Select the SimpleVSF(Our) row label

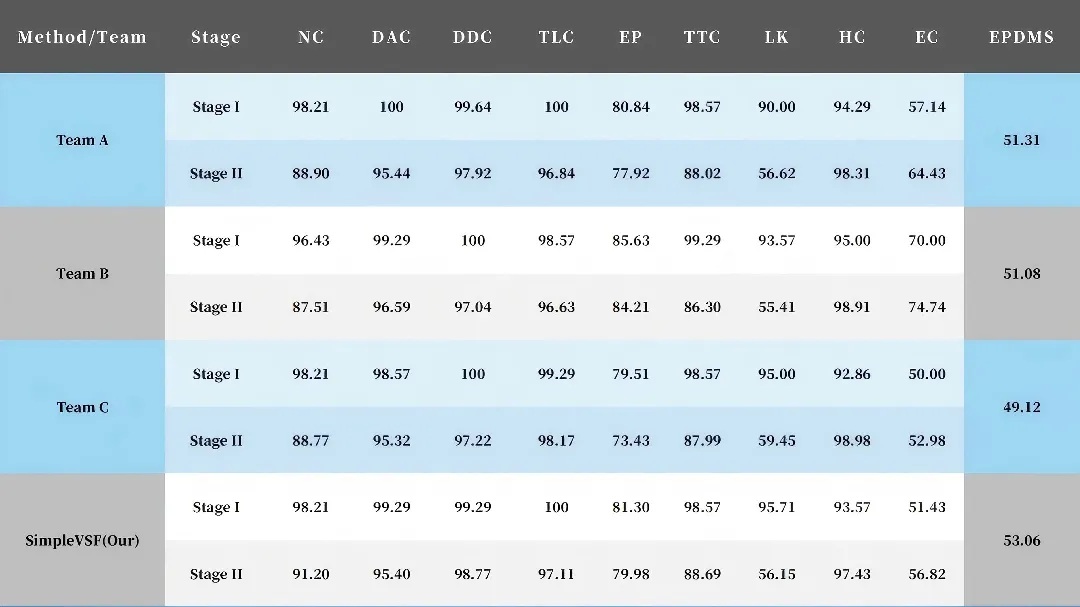pyautogui.click(x=82, y=541)
